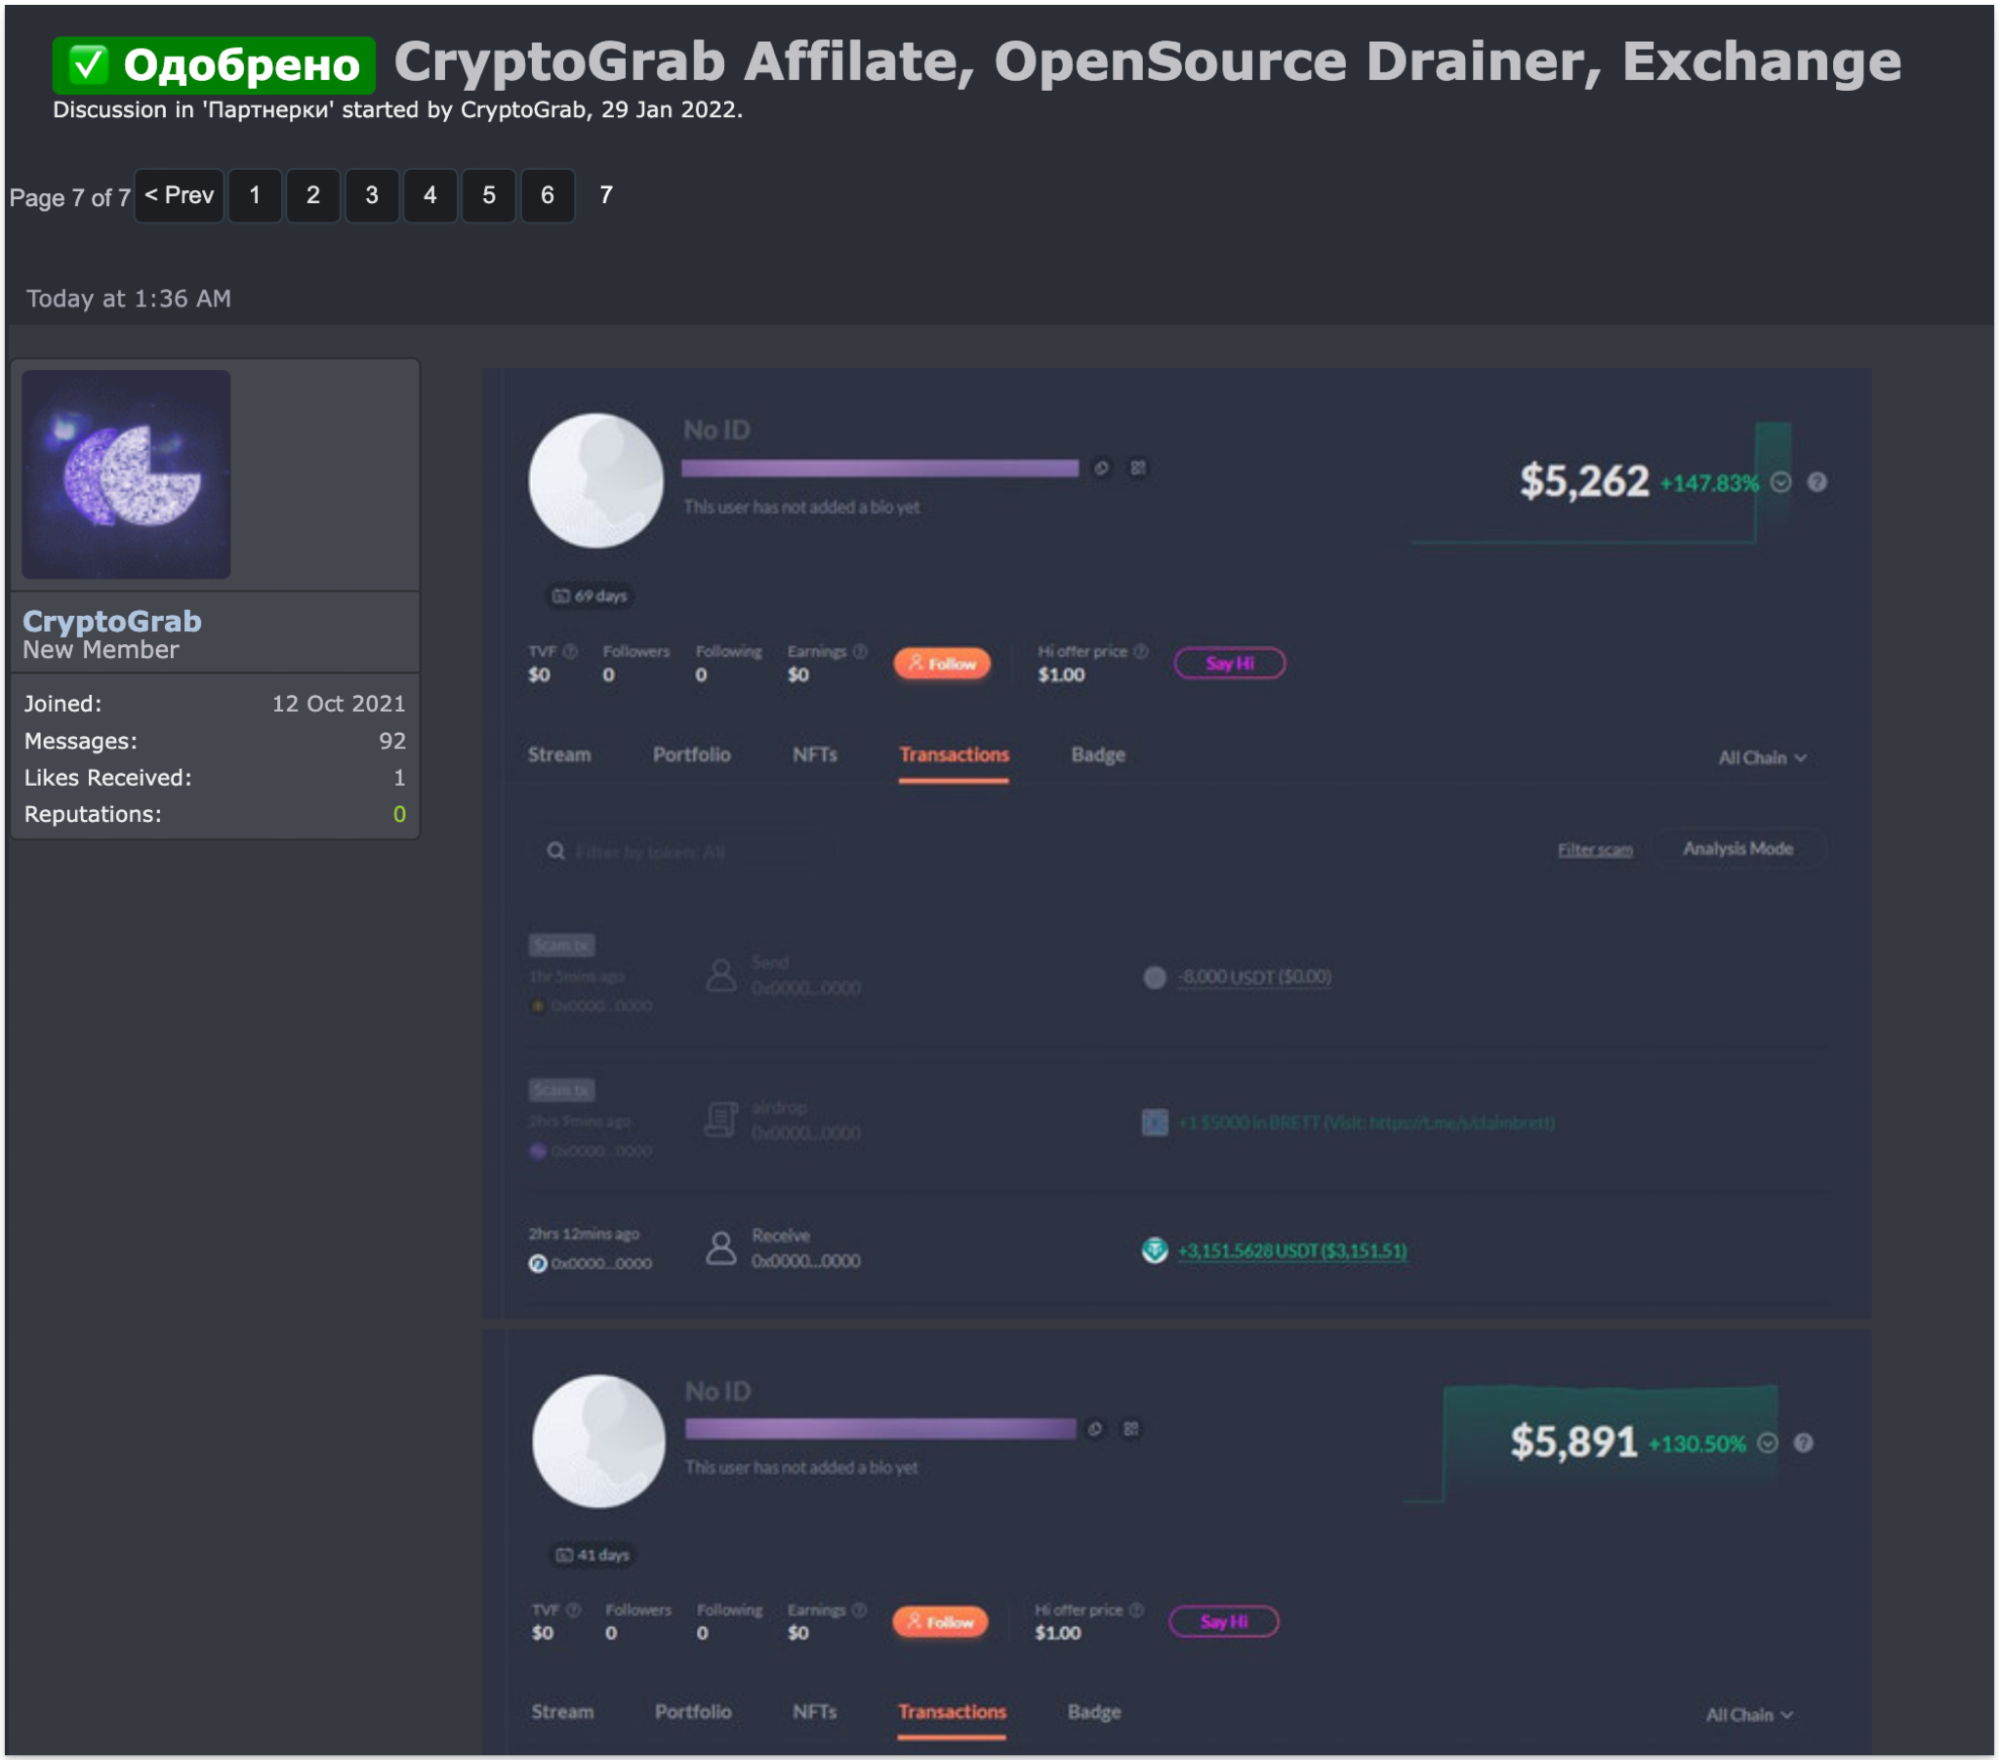Open the BRETT airdrop transaction link

click(x=1366, y=1123)
